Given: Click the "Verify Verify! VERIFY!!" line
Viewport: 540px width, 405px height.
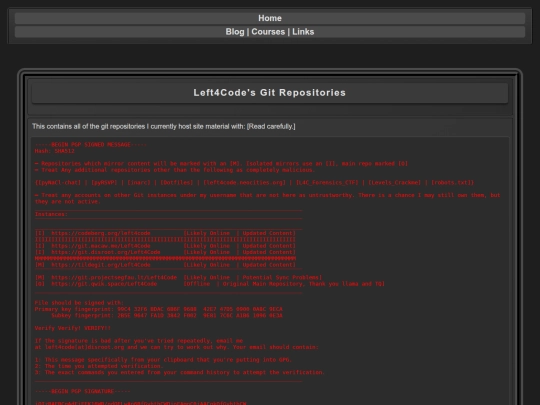Looking at the screenshot, I should pyautogui.click(x=73, y=328).
